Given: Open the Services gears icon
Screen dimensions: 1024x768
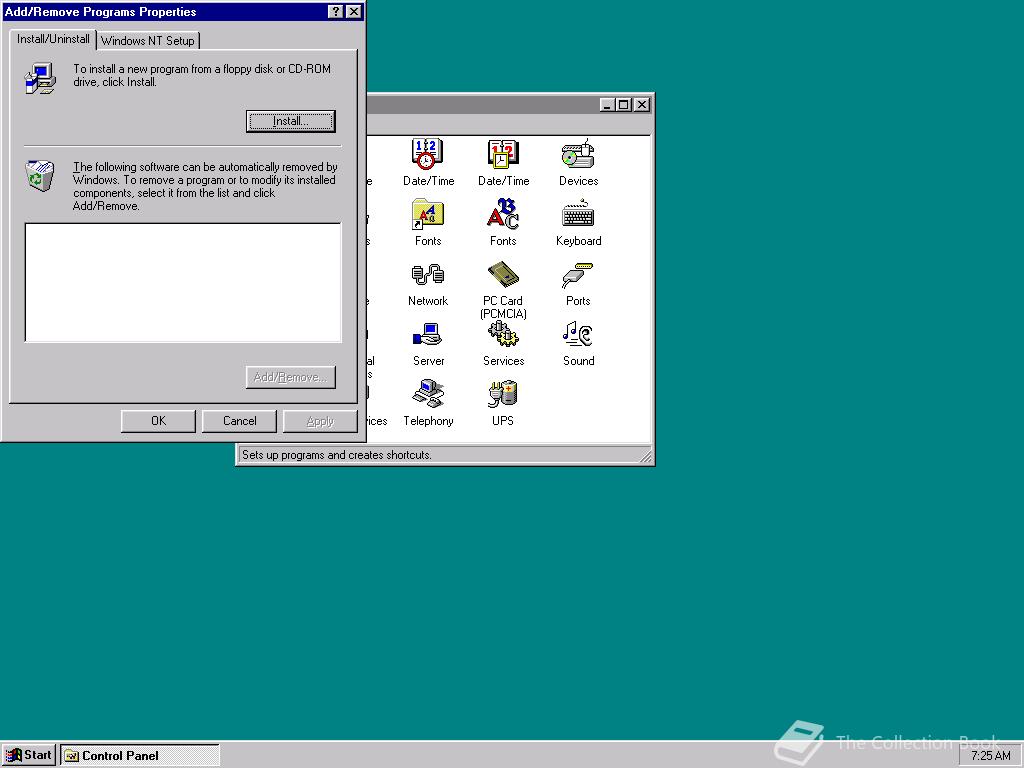Looking at the screenshot, I should click(503, 334).
